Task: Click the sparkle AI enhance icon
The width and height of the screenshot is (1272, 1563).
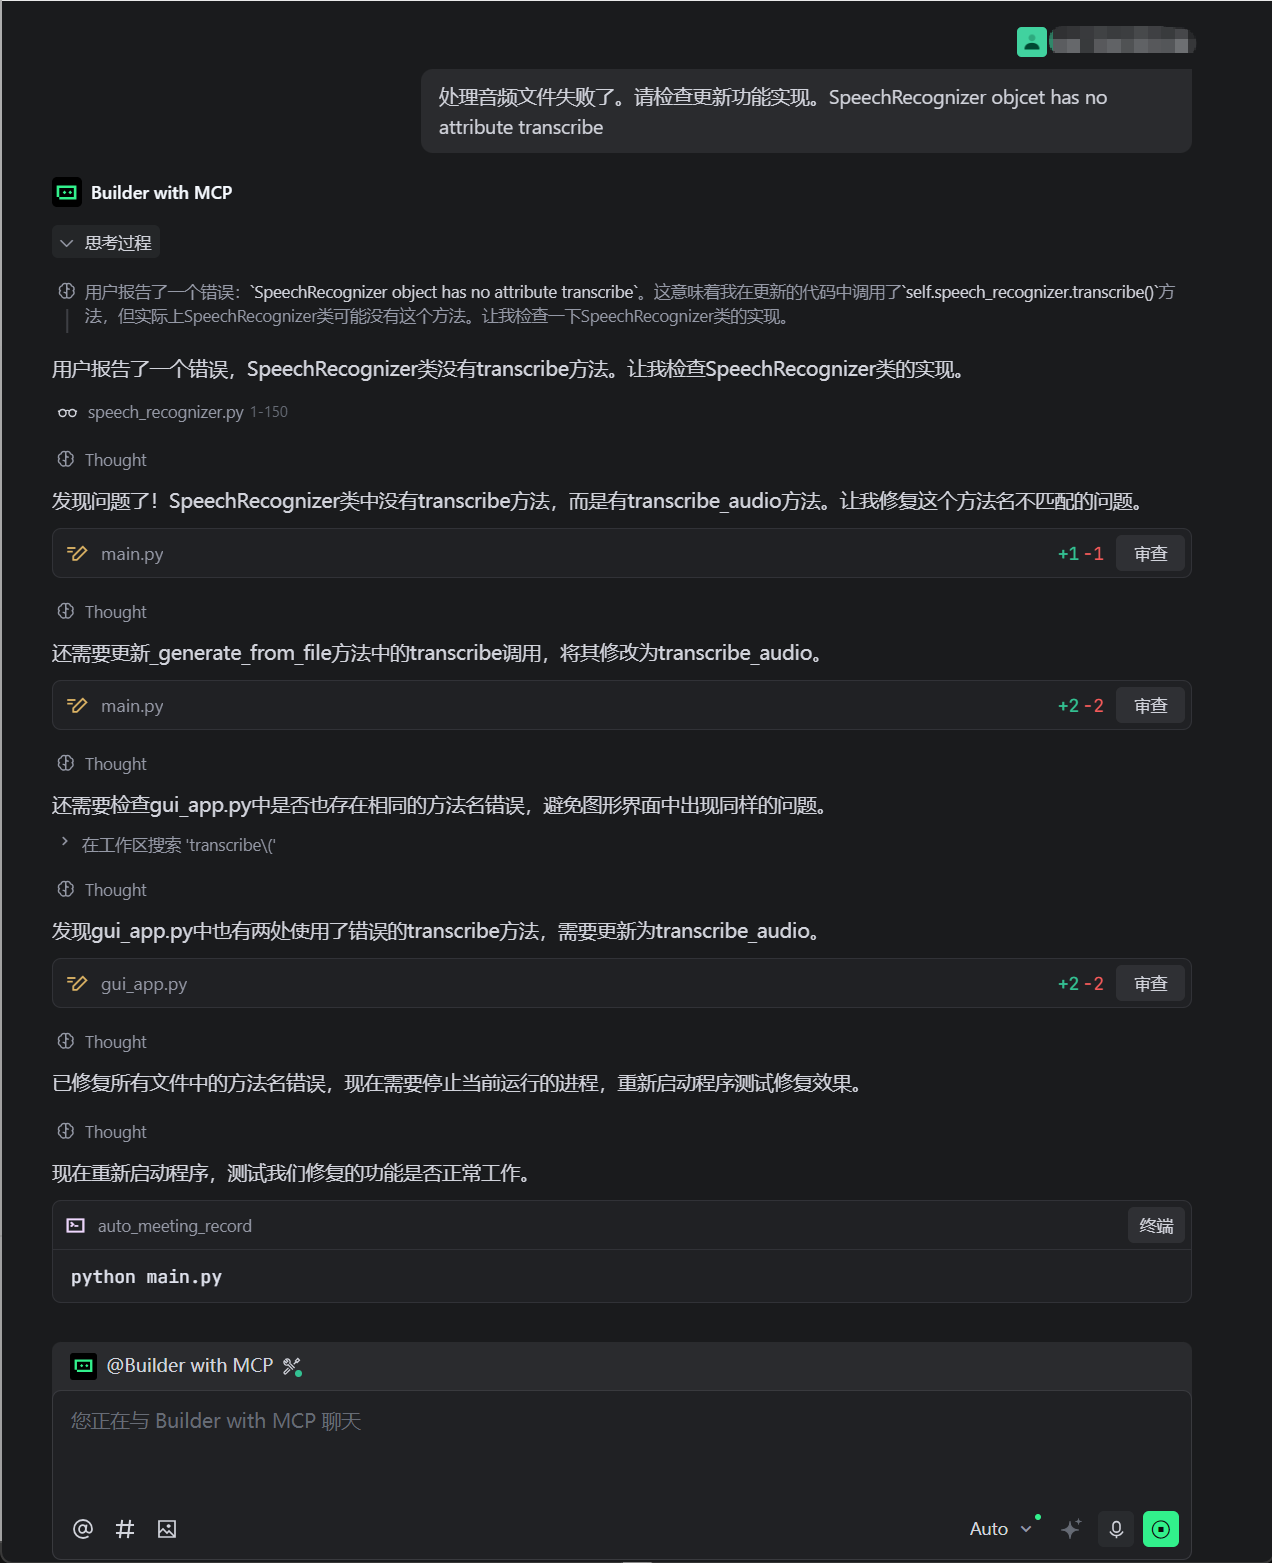Action: (x=1071, y=1528)
